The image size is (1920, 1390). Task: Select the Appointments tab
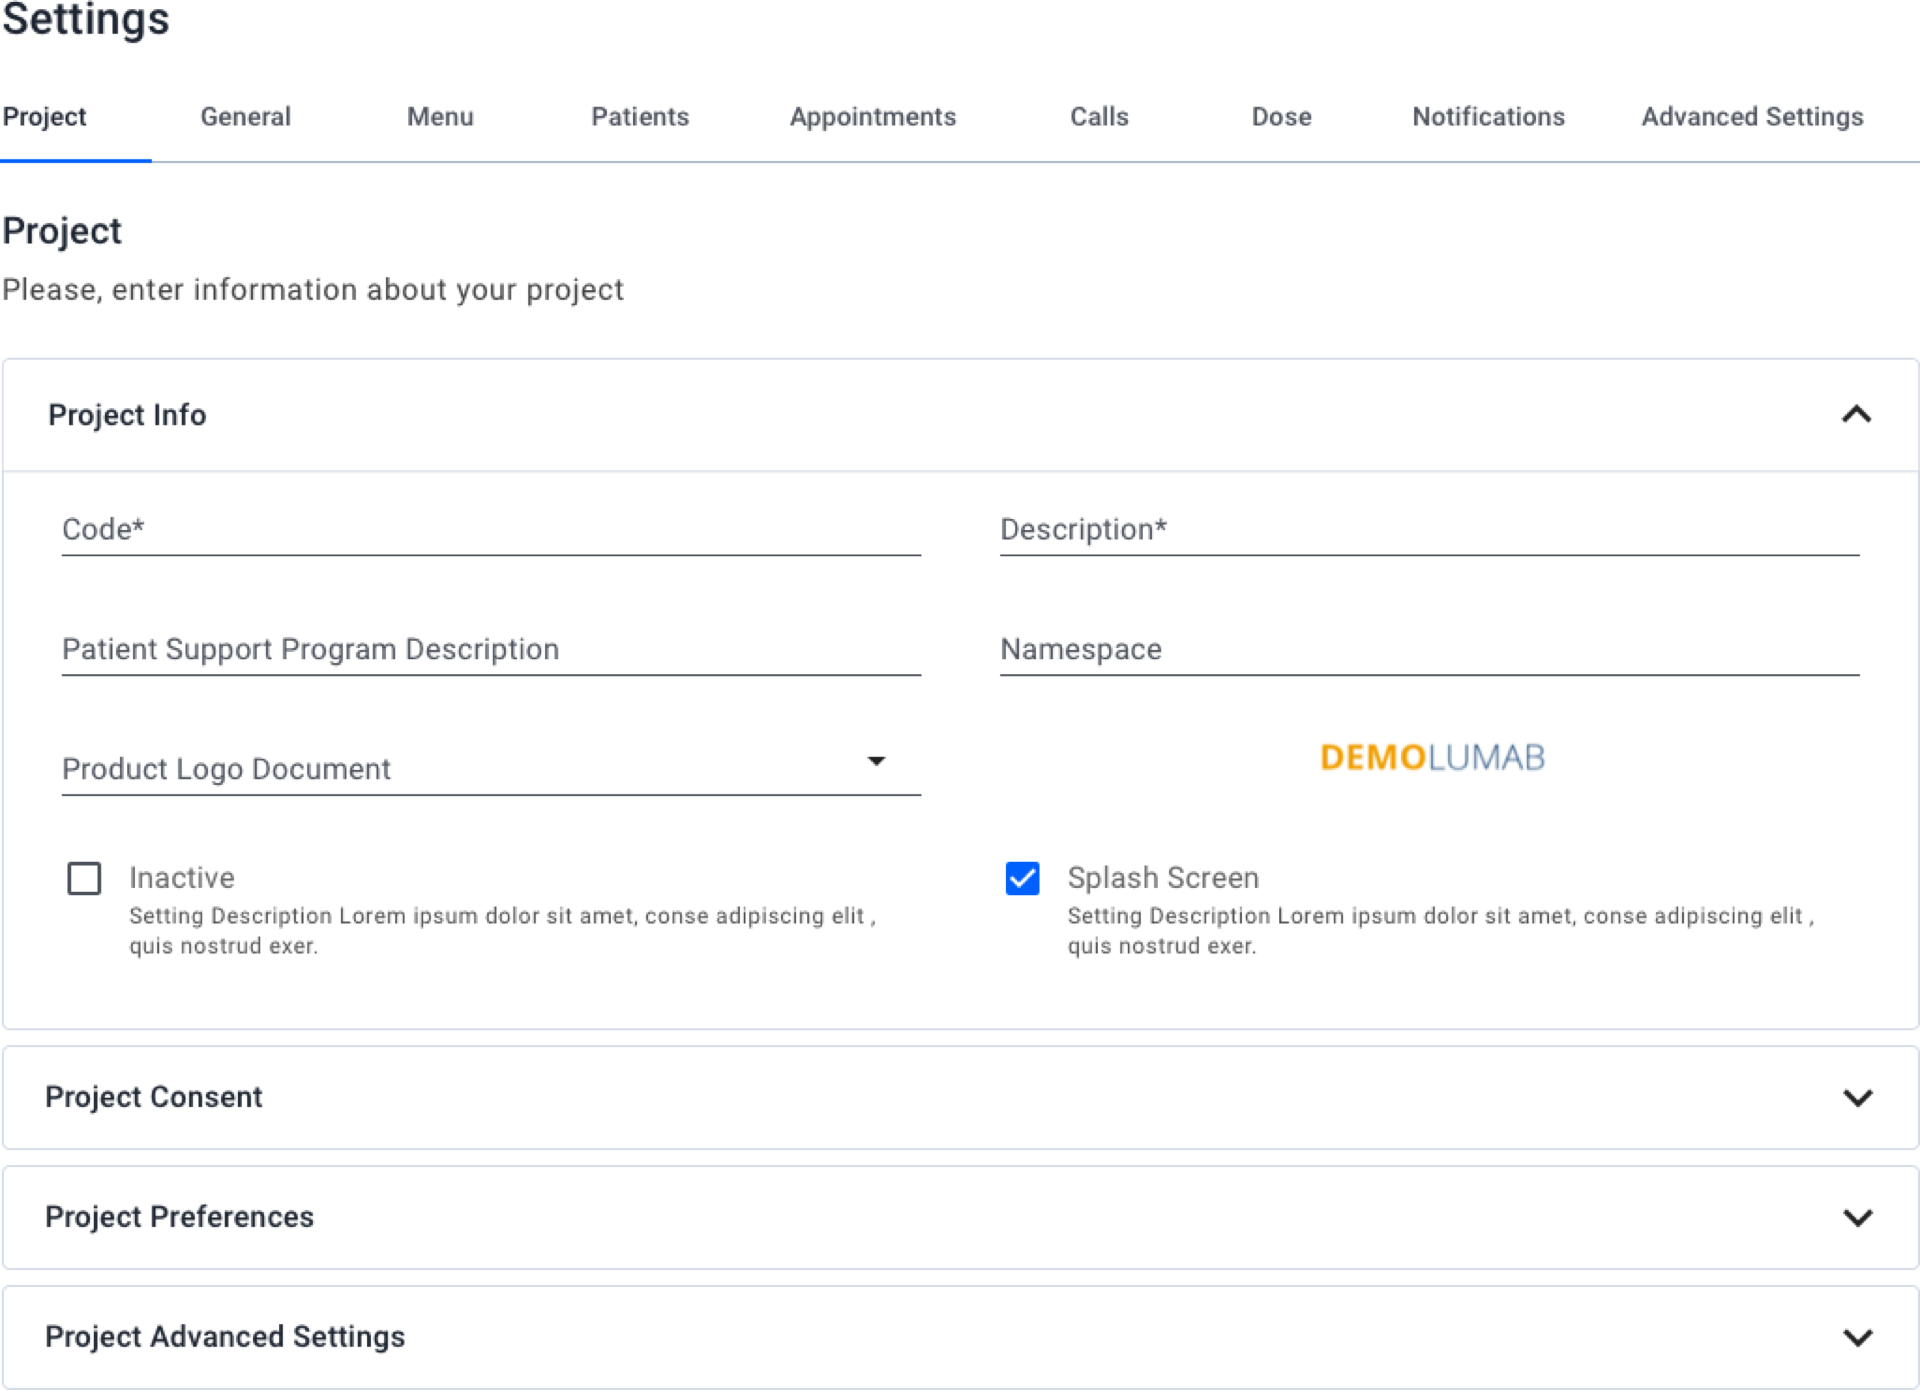tap(873, 117)
